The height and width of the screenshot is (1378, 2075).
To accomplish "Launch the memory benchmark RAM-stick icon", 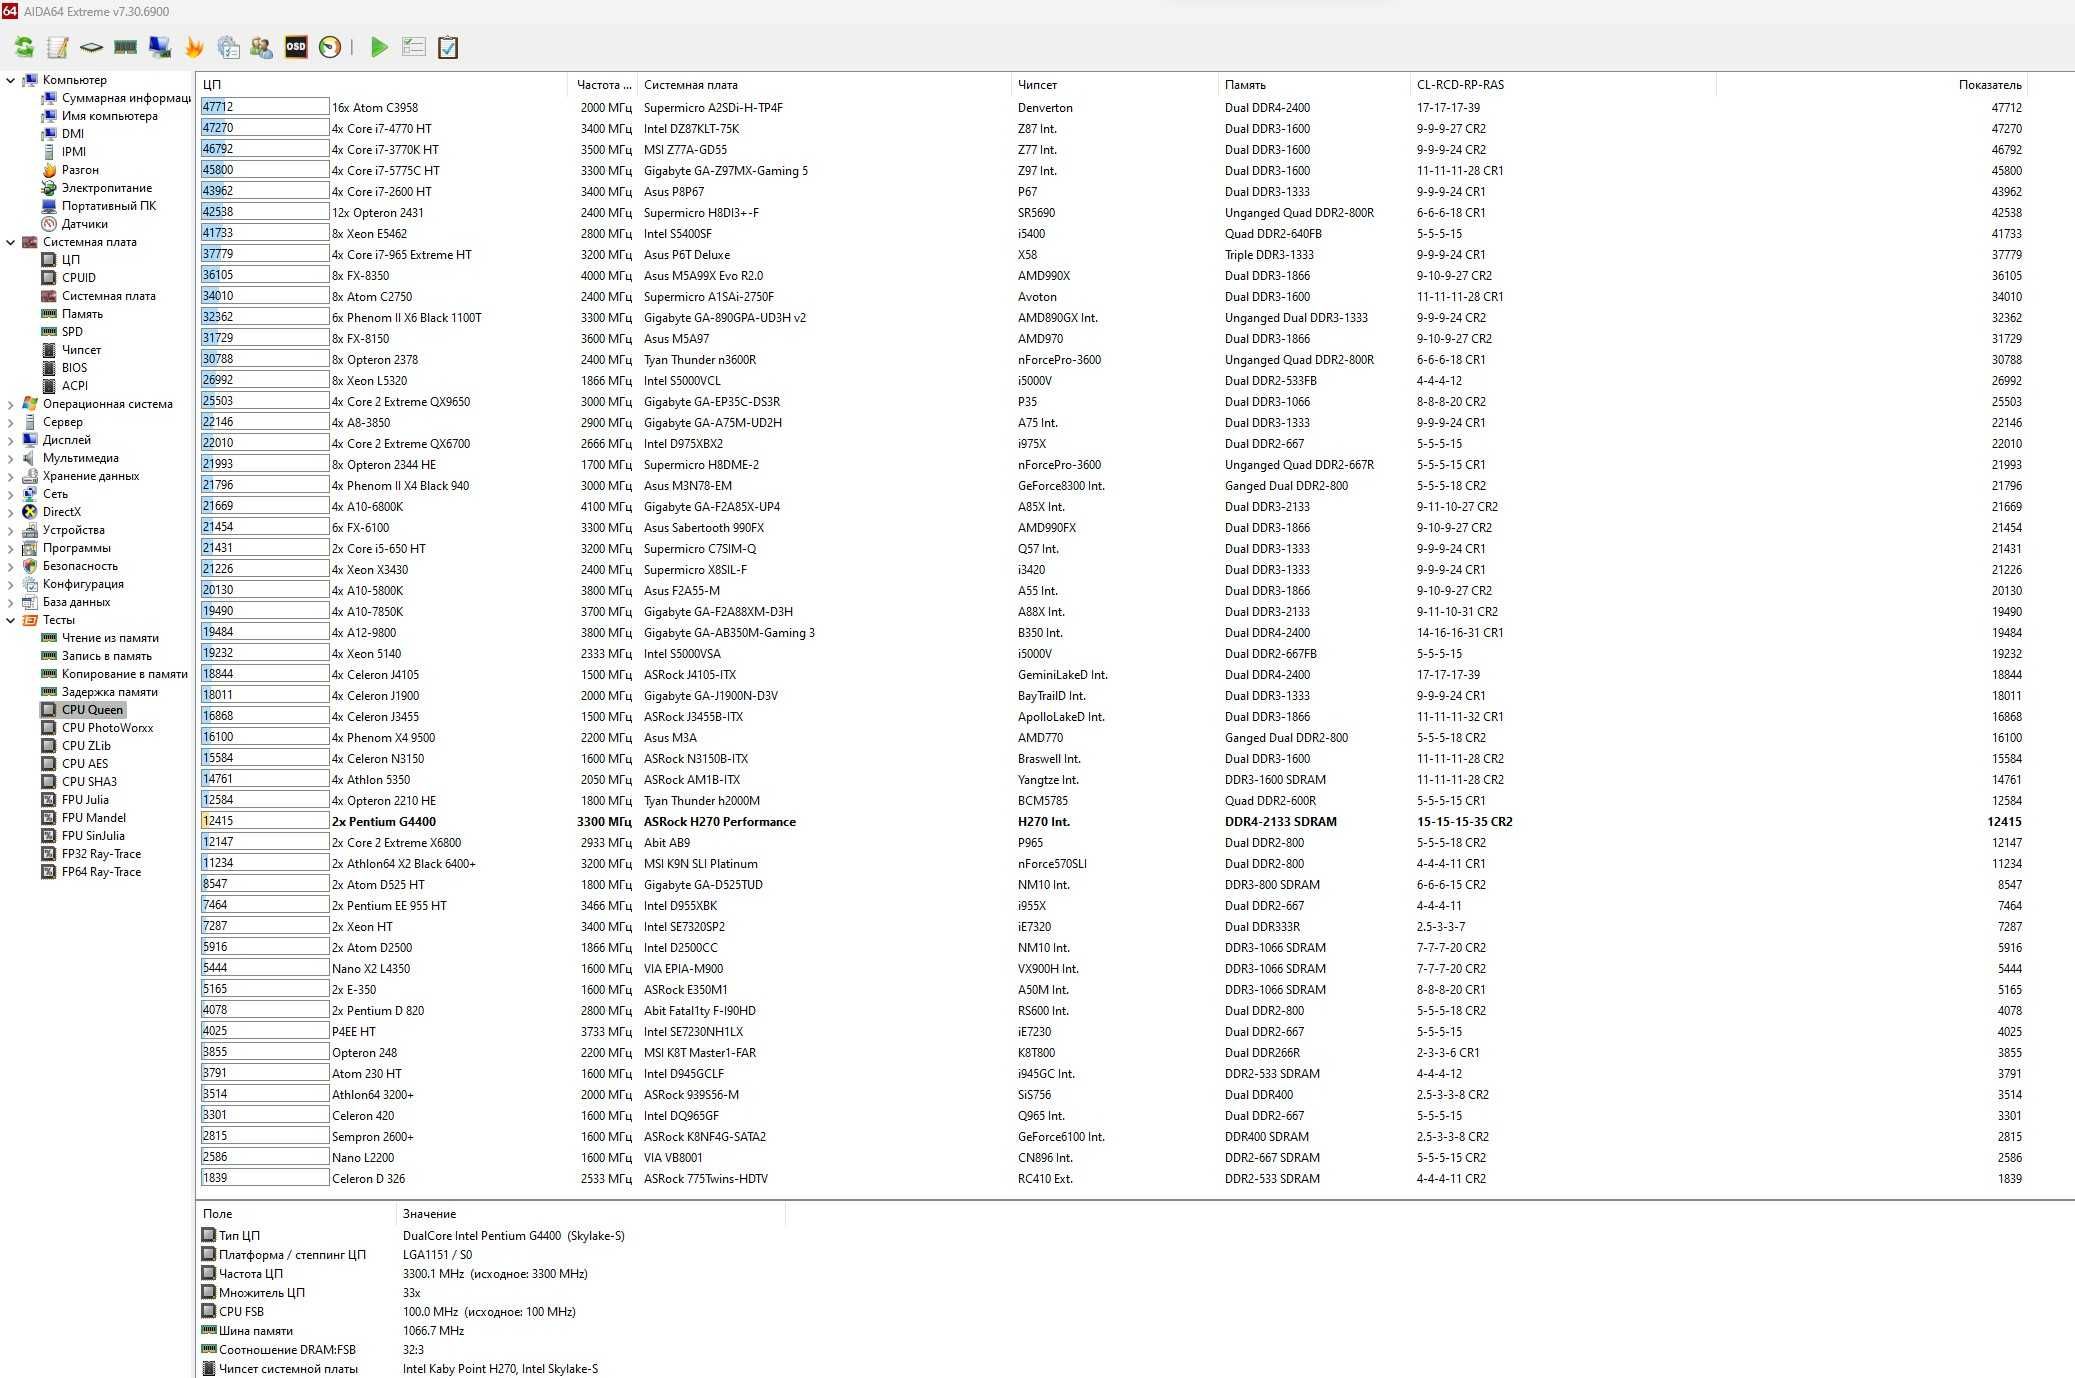I will (125, 47).
